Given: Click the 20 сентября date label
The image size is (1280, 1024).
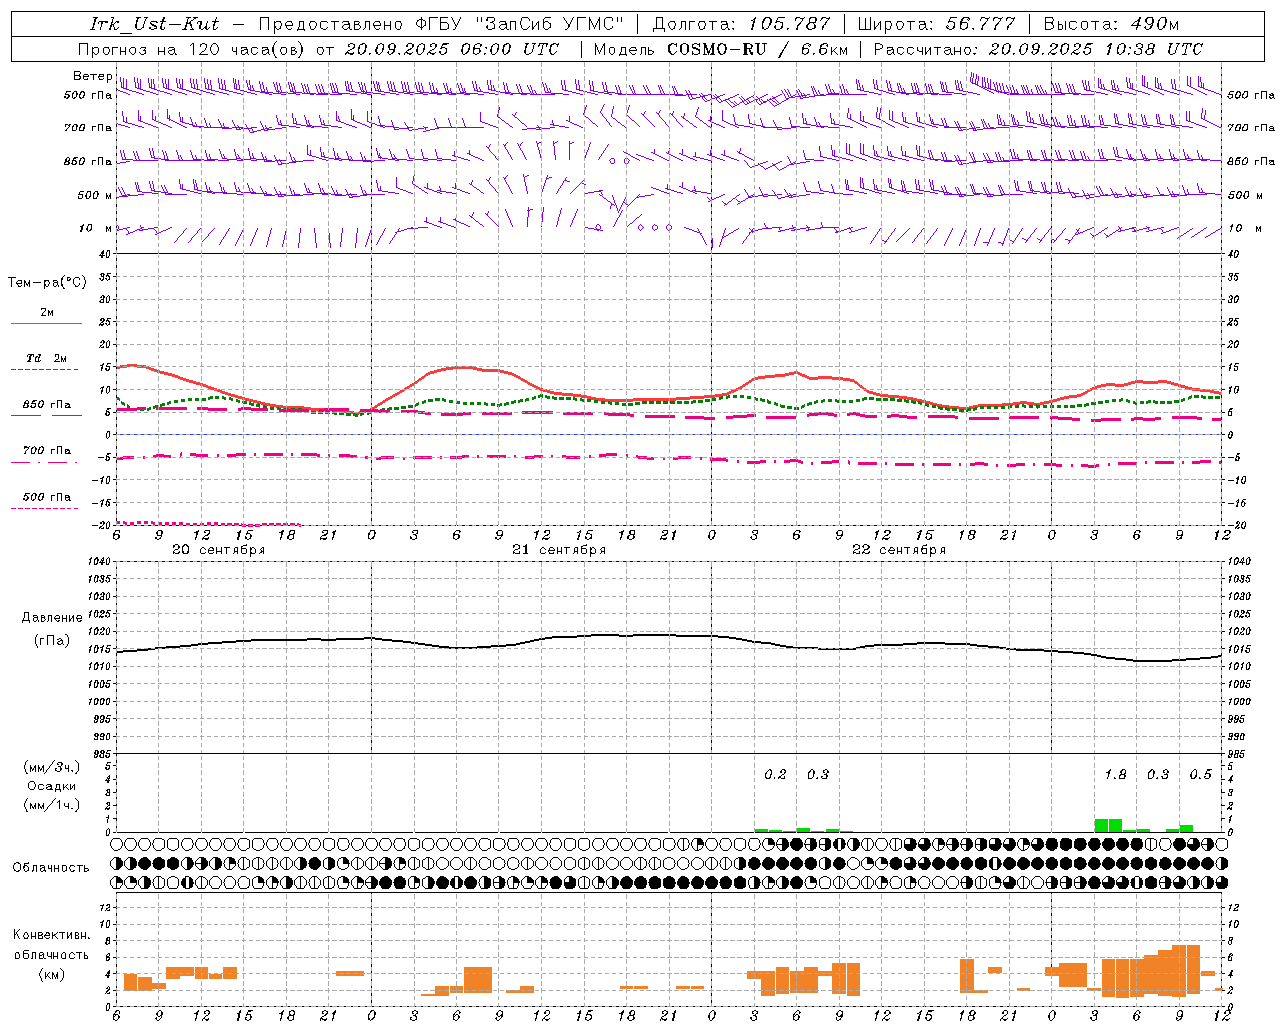Looking at the screenshot, I should tap(219, 550).
